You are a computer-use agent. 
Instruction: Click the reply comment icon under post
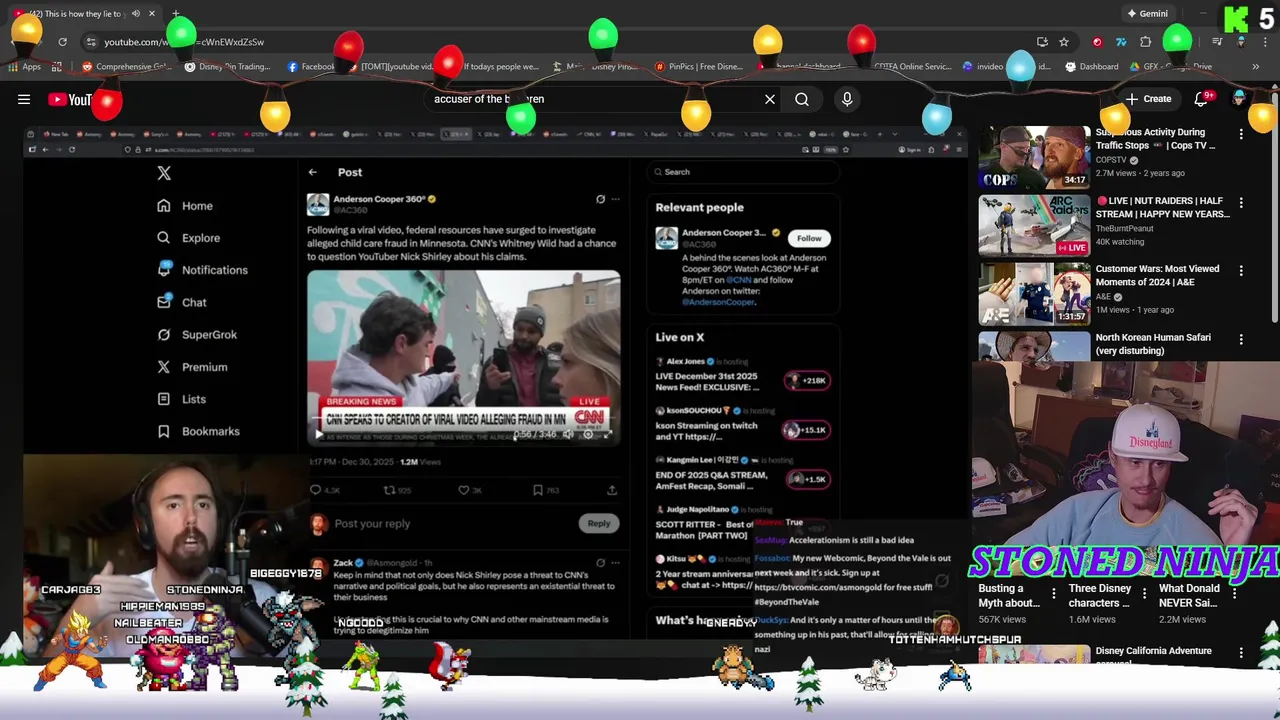[x=316, y=490]
